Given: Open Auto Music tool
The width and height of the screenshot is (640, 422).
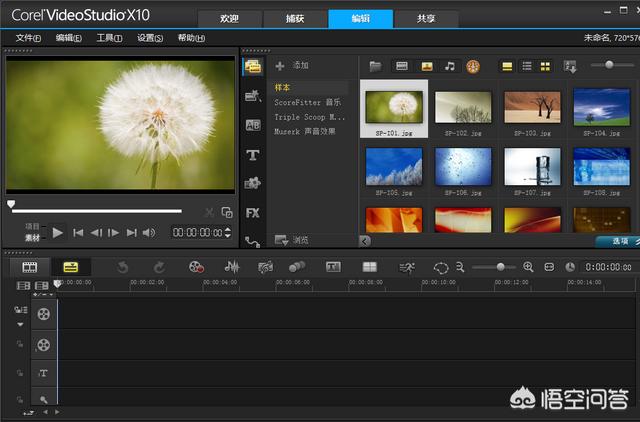Looking at the screenshot, I should point(265,267).
